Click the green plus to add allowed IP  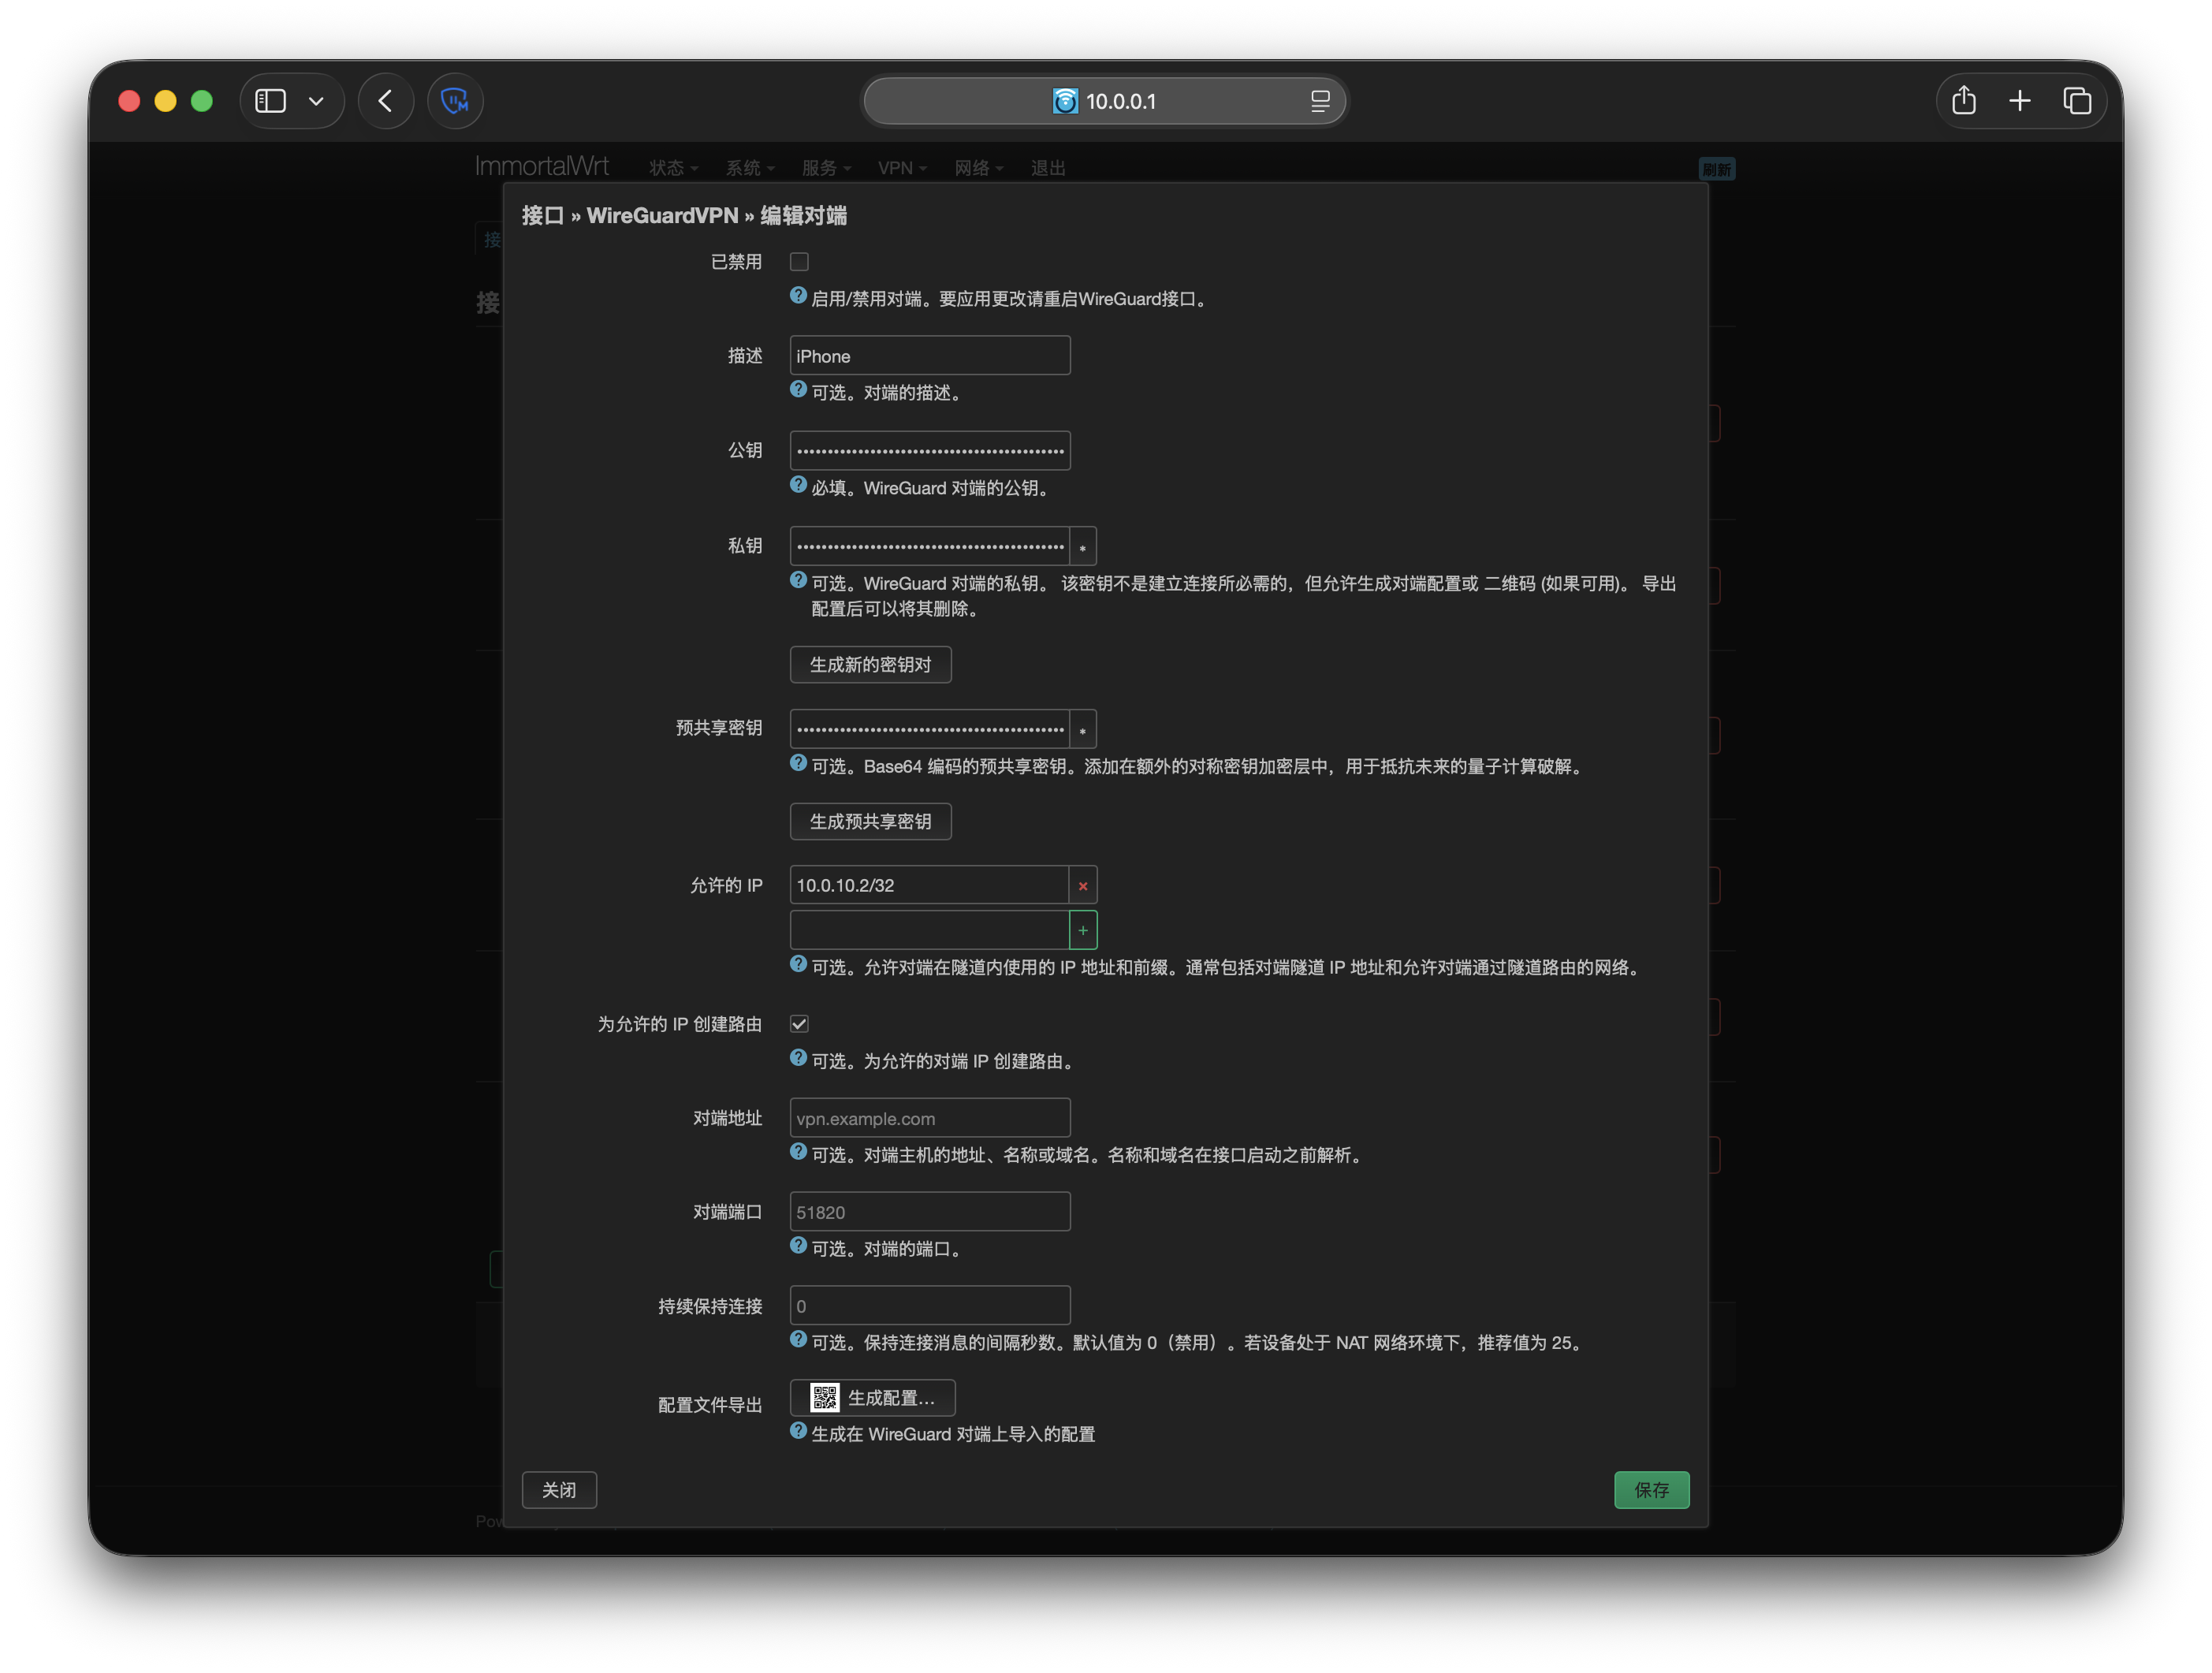1082,931
